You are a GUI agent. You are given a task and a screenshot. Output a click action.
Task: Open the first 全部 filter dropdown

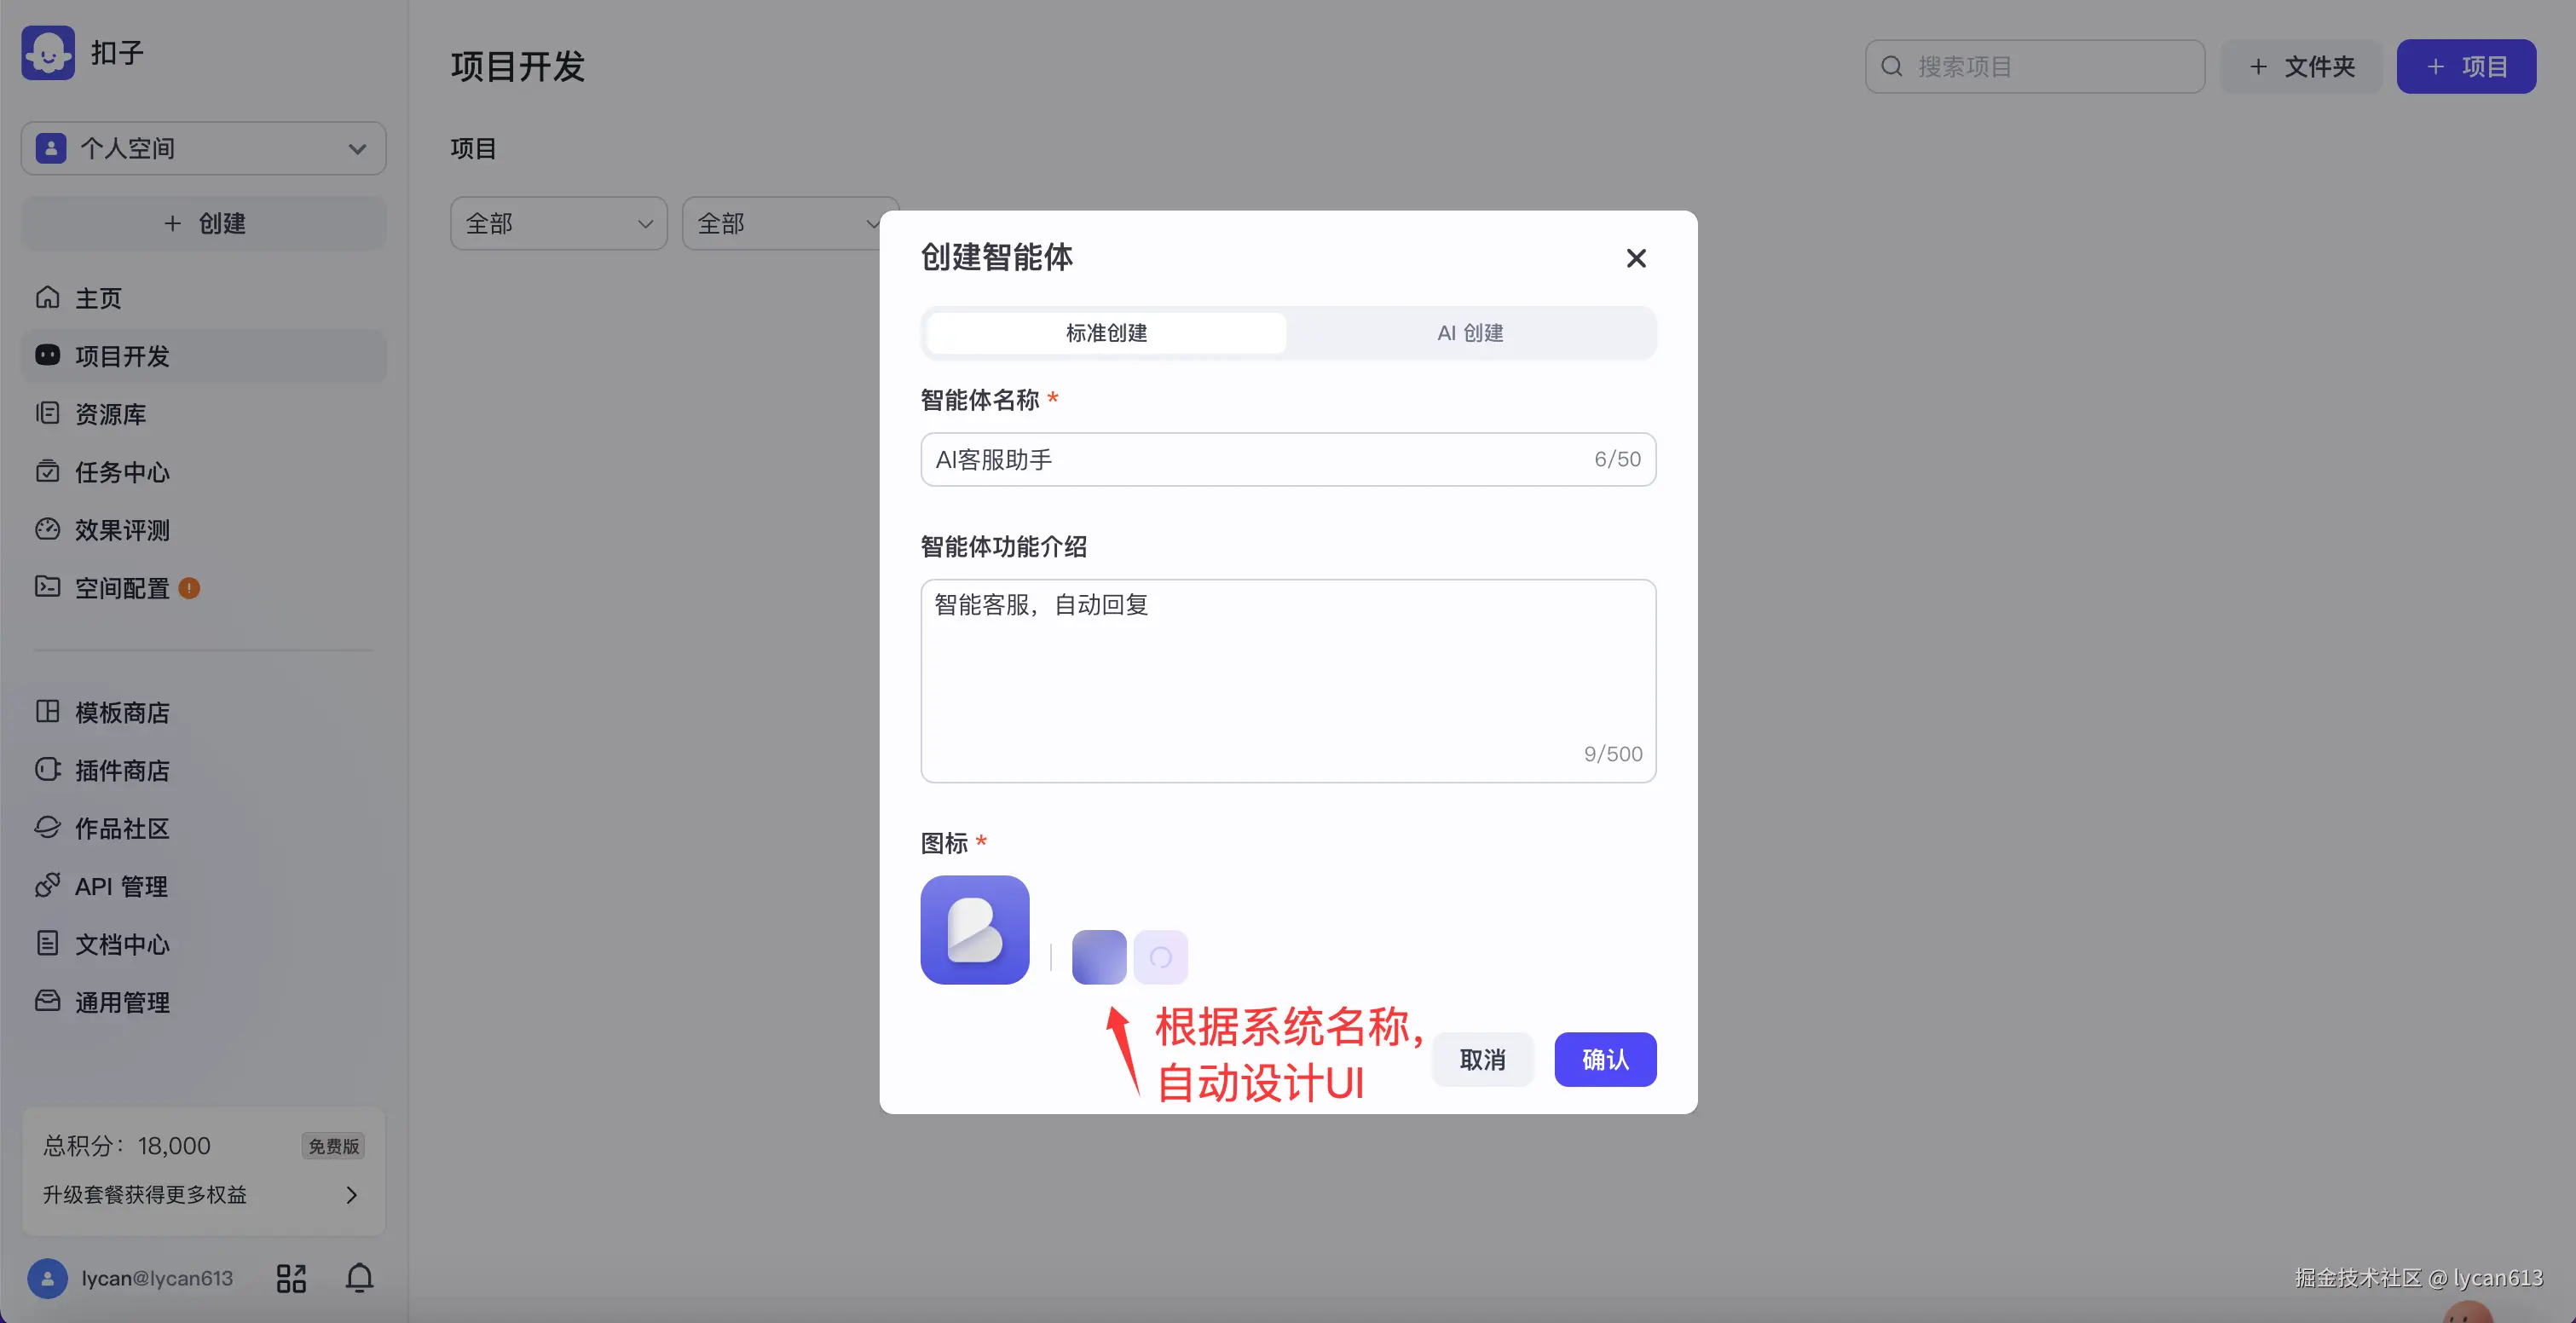pyautogui.click(x=558, y=223)
